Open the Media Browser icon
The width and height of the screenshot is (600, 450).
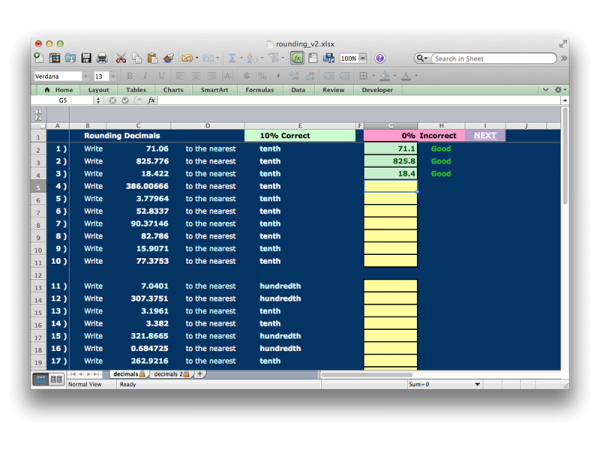click(329, 58)
